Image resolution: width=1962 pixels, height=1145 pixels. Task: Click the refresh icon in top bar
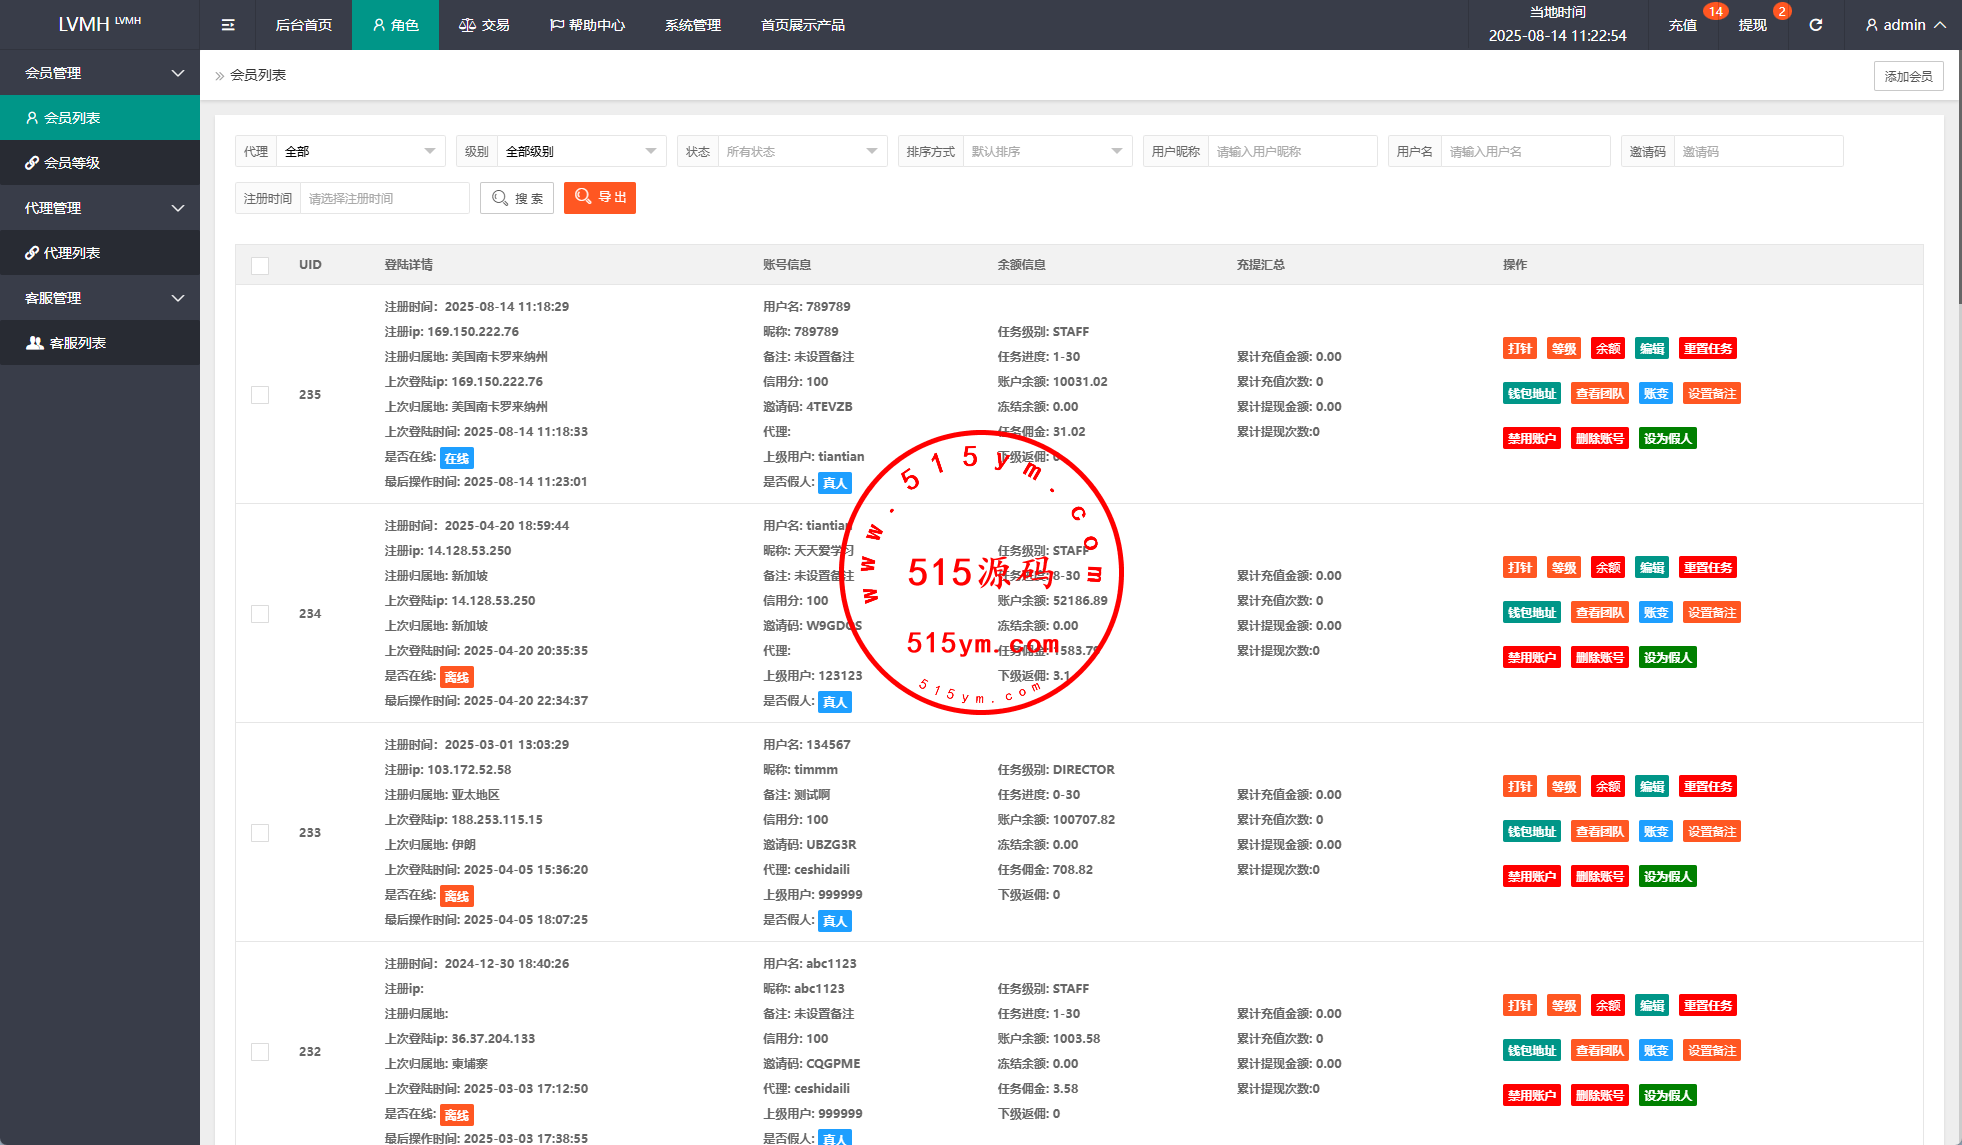pyautogui.click(x=1816, y=25)
